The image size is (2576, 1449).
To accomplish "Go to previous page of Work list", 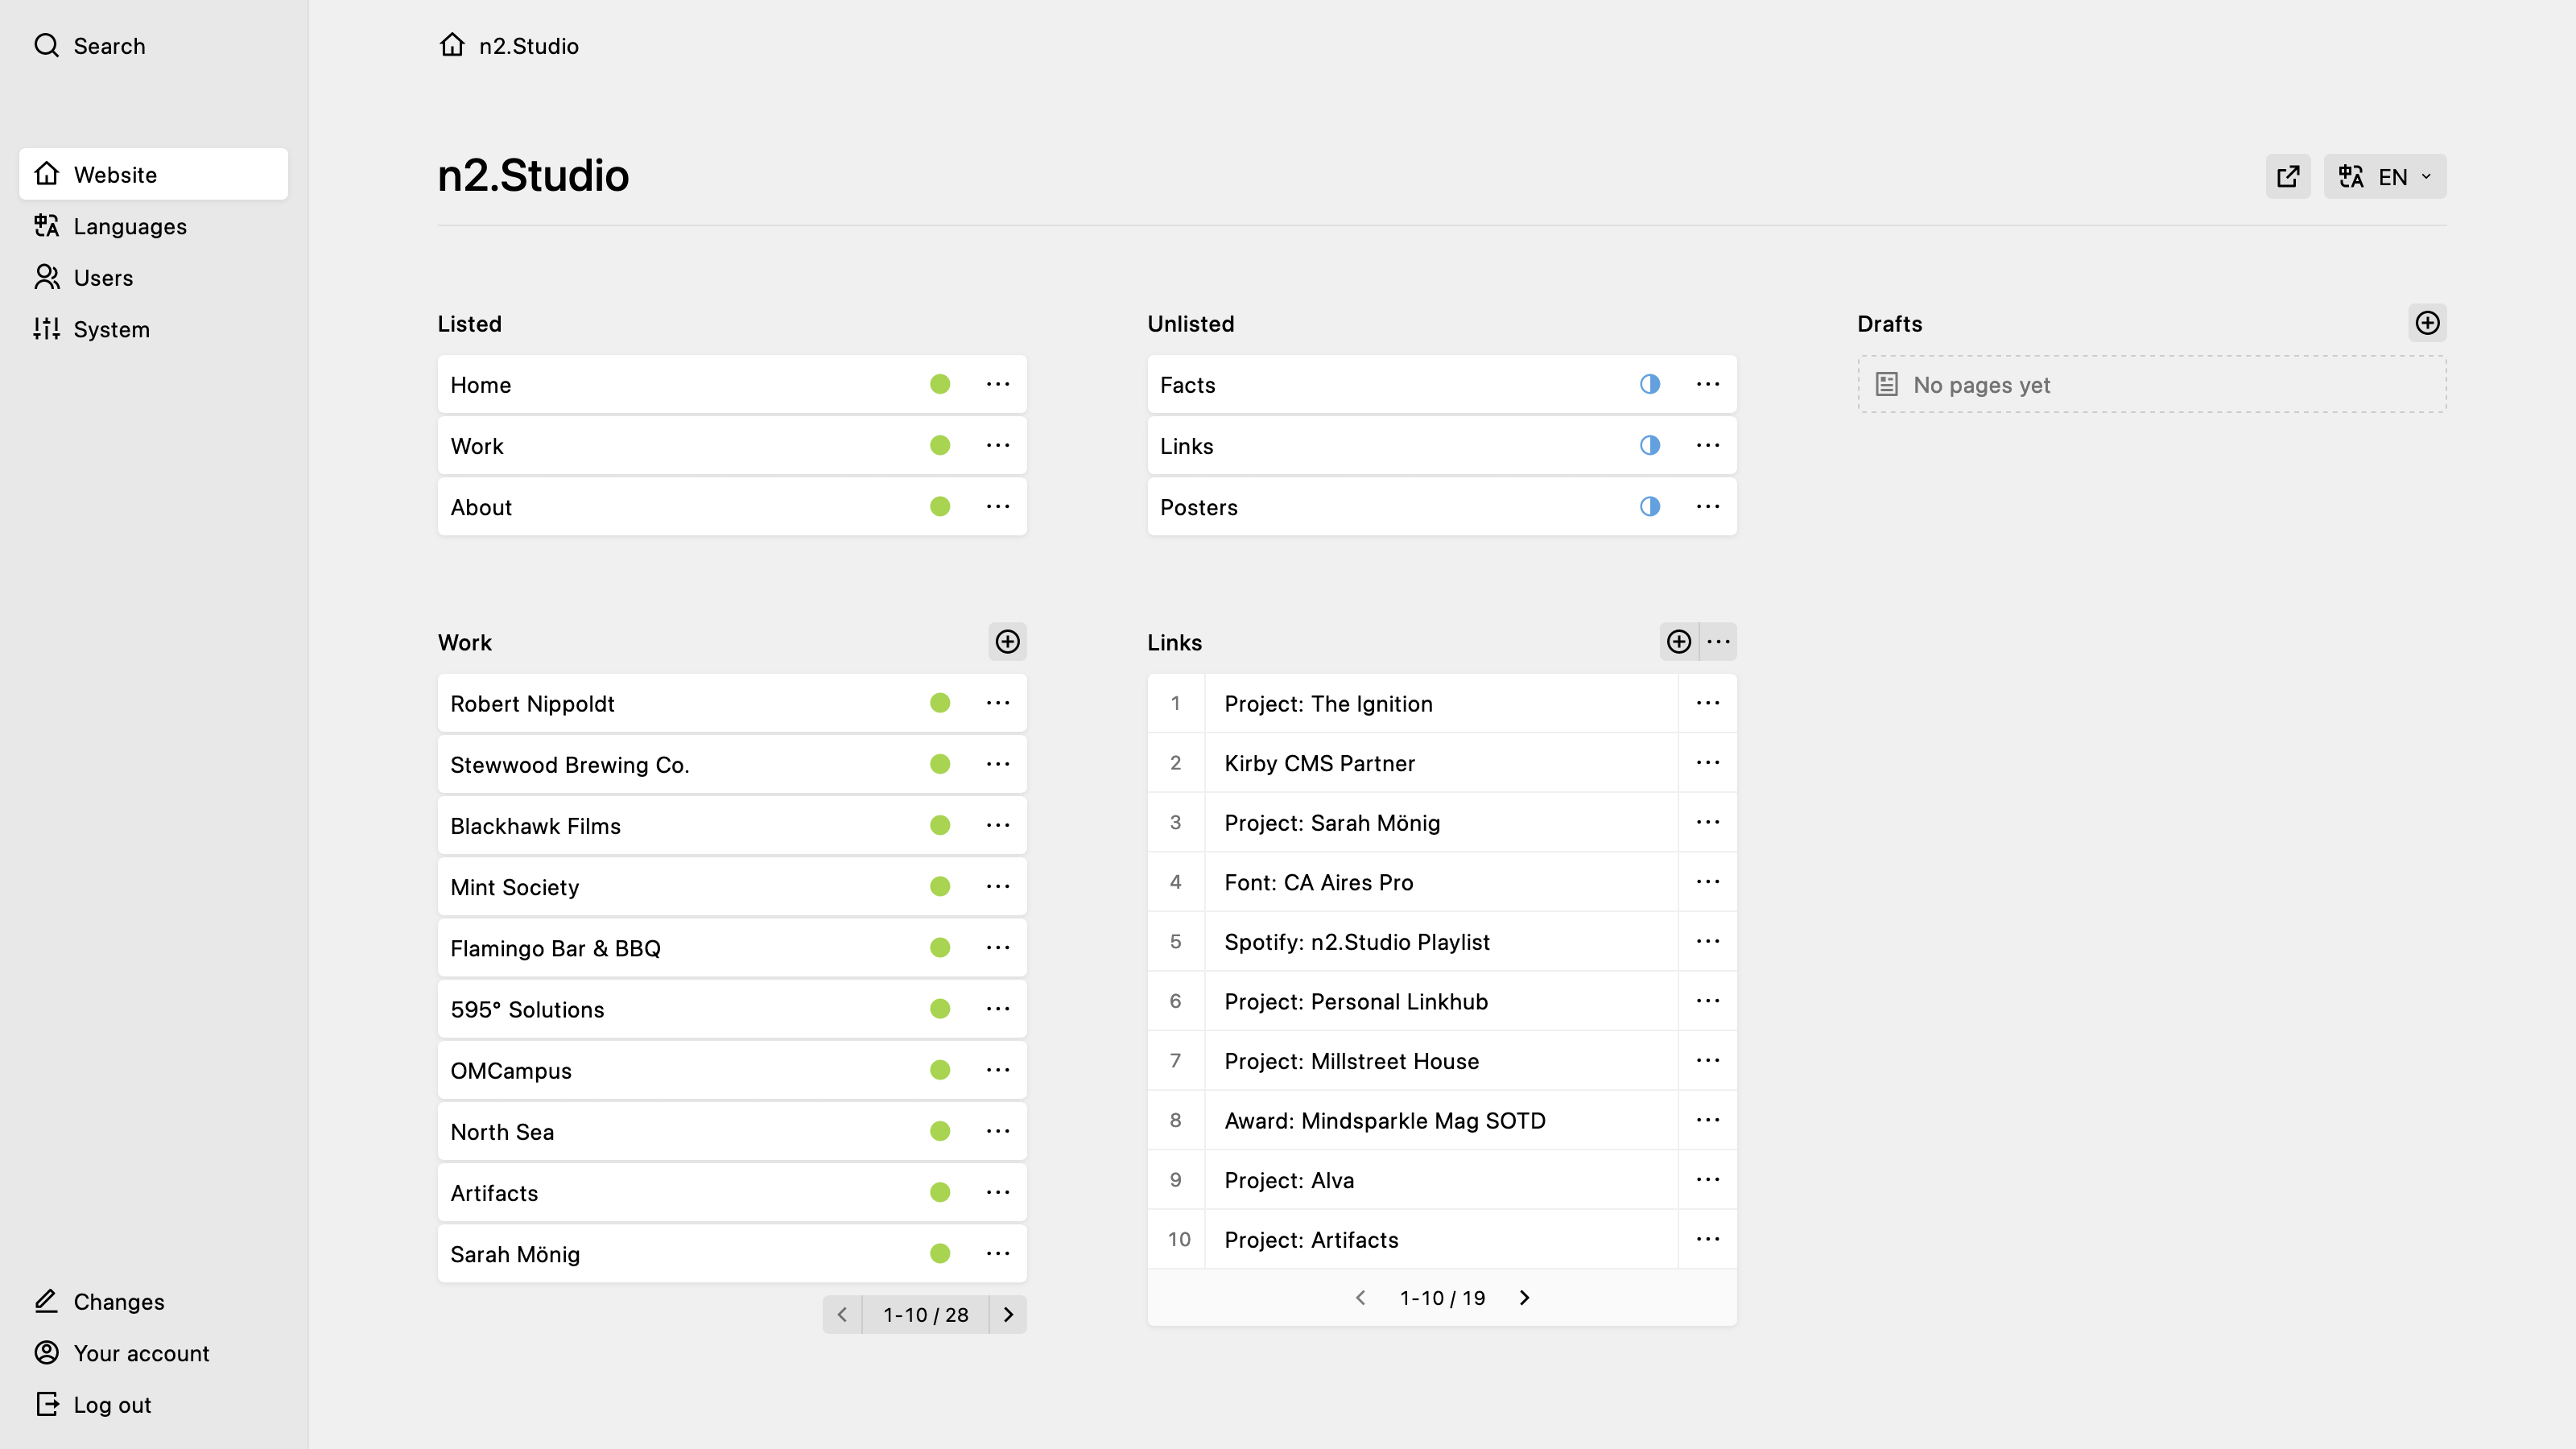I will point(842,1315).
